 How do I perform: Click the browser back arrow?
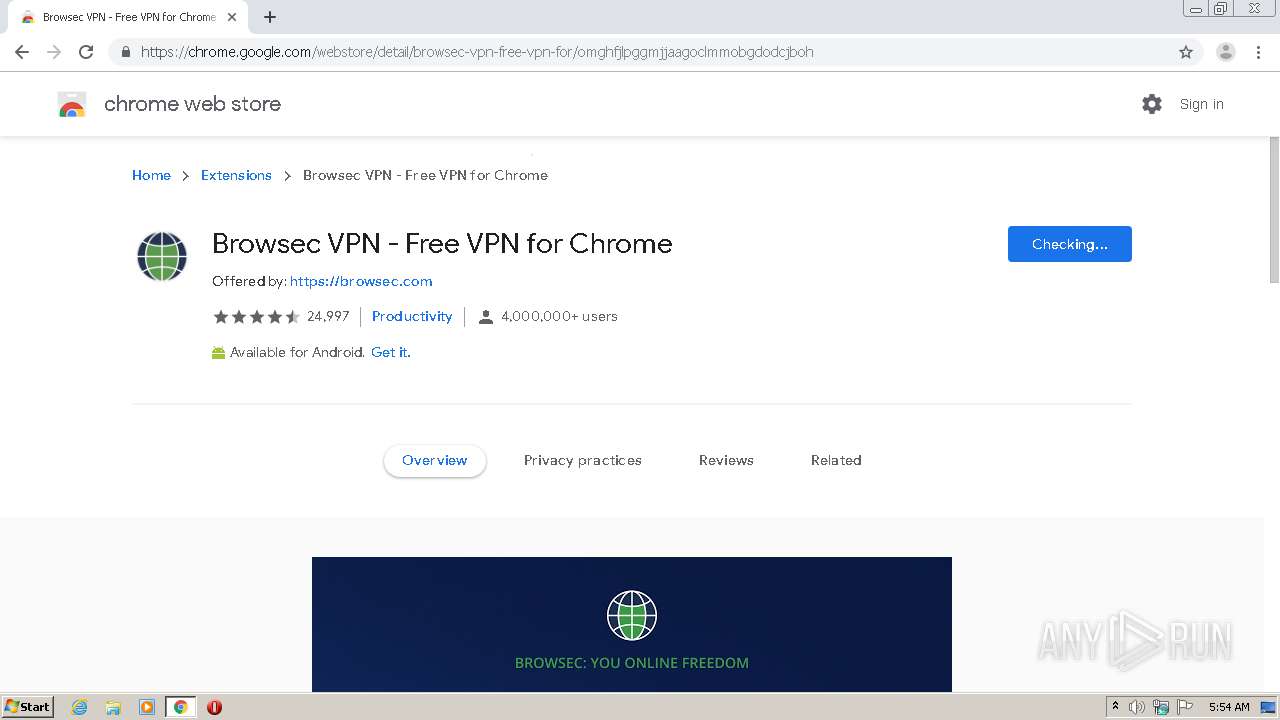tap(22, 52)
